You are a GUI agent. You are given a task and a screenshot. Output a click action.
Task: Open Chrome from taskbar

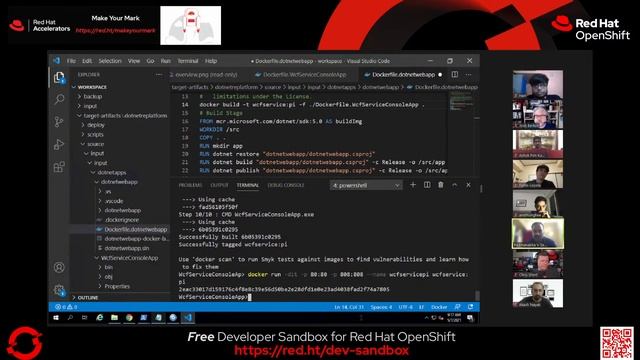tap(129, 318)
